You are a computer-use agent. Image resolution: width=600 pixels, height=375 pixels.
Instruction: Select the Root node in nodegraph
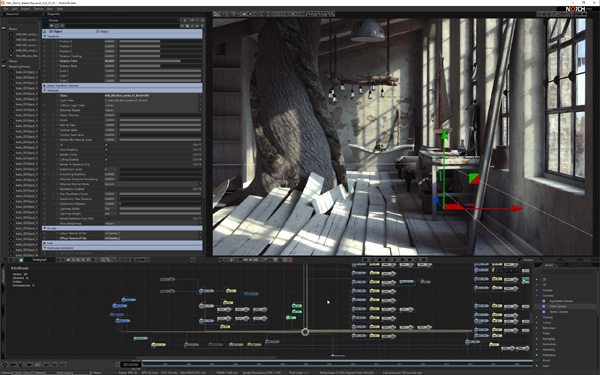(305, 332)
